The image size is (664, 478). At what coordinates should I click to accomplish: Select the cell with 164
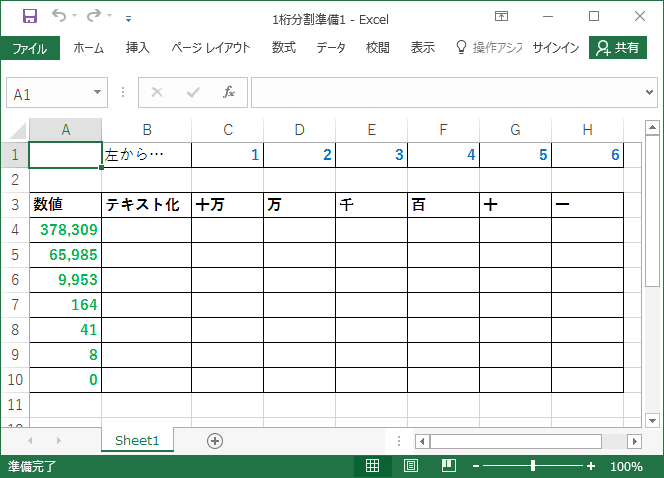point(66,305)
